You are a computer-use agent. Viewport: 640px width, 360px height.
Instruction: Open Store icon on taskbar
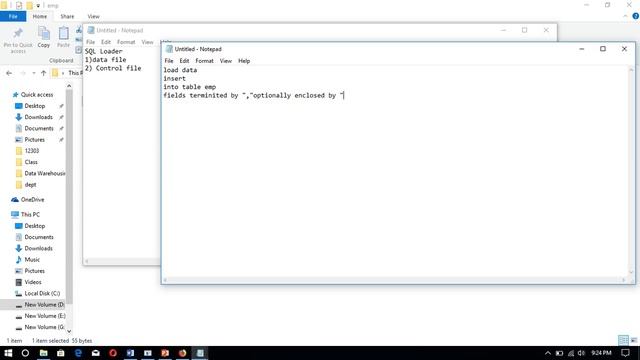tap(61, 353)
